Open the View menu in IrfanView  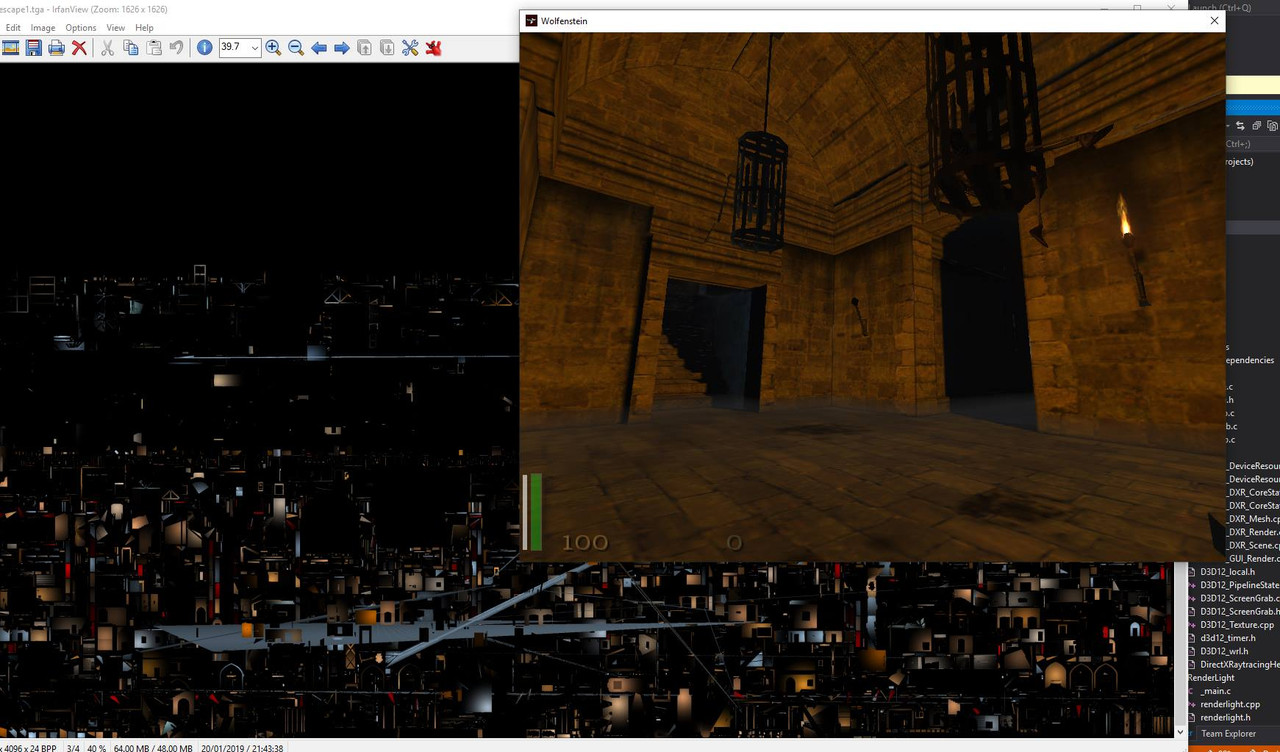[x=116, y=28]
